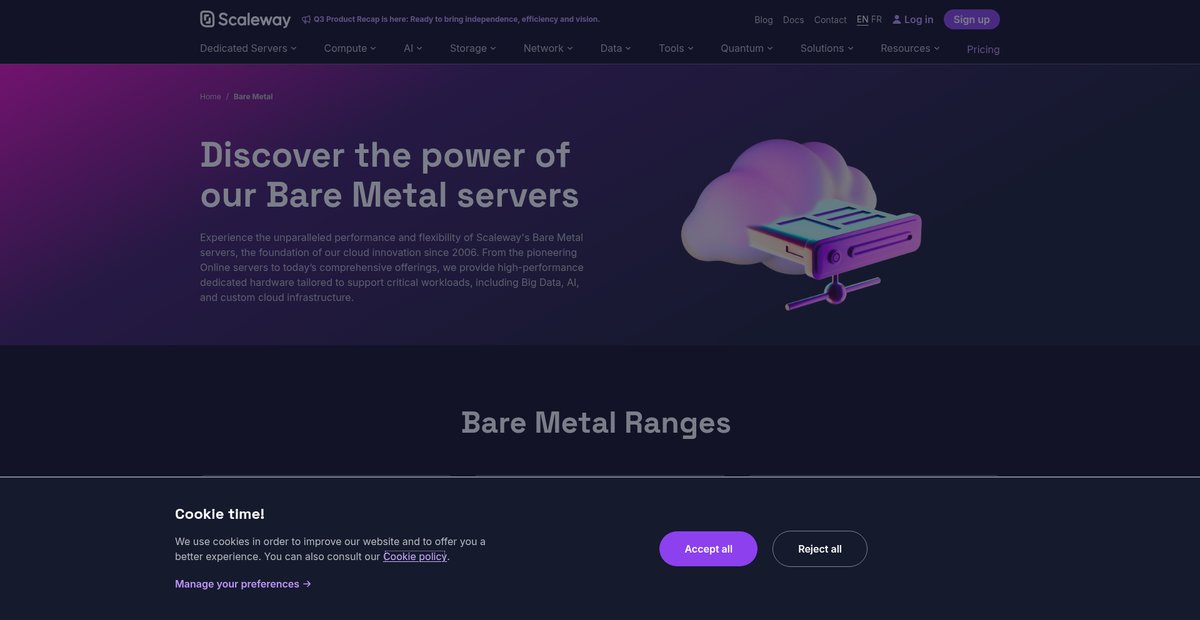Open the Cookie policy link
Screen dimensions: 1200x620
pos(415,557)
